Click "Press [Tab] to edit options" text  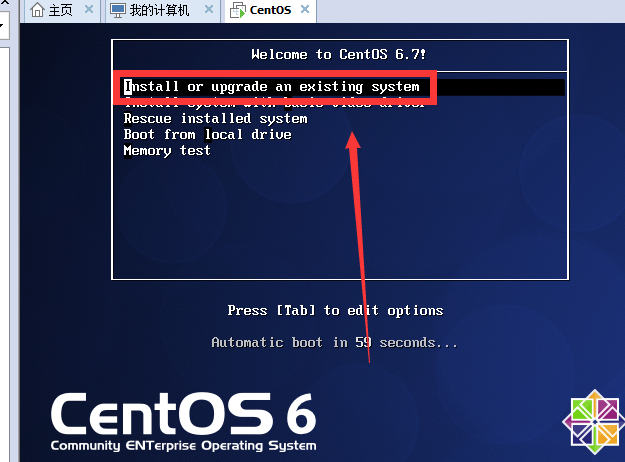[x=335, y=310]
